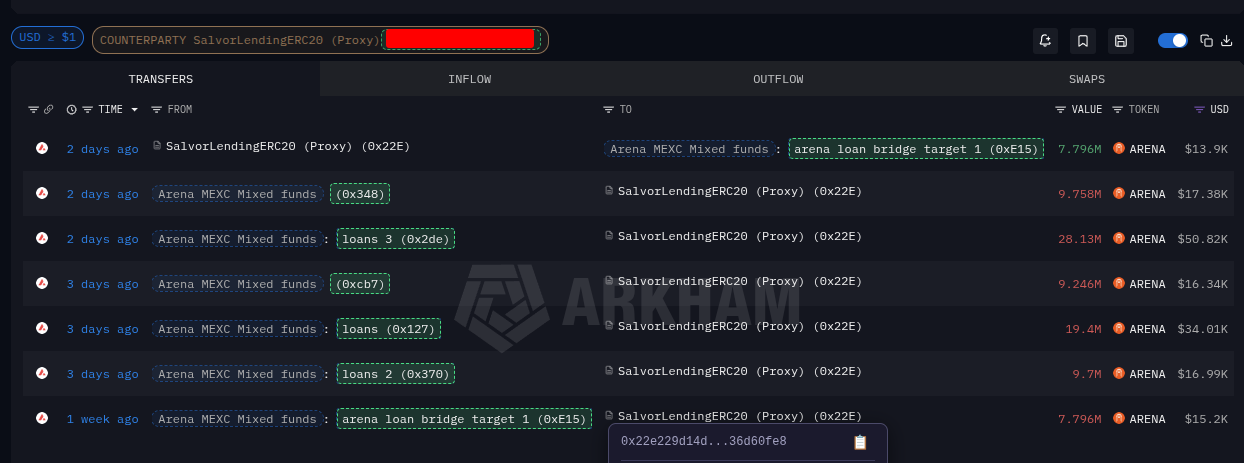Image resolution: width=1244 pixels, height=463 pixels.
Task: Open Arena MEXC Mixed funds in TO column
Action: coord(688,149)
